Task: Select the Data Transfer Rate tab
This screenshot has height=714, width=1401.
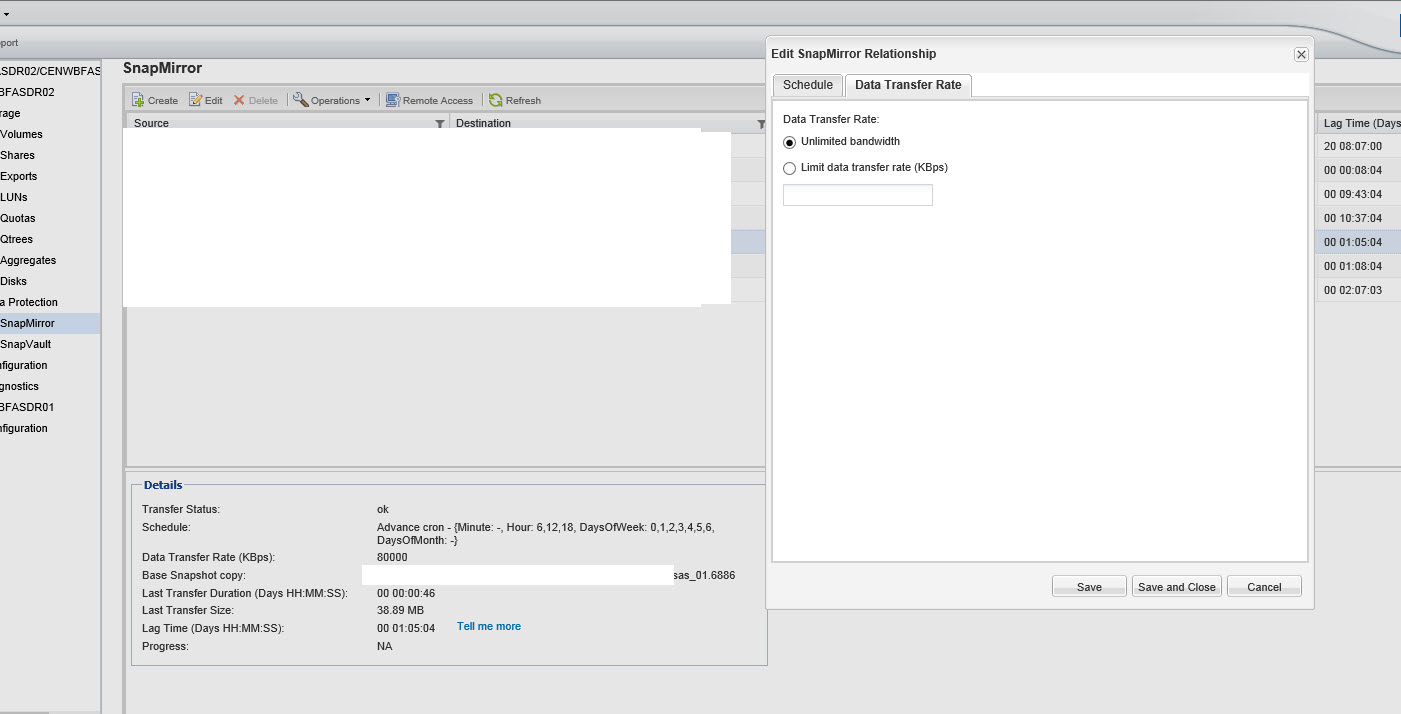Action: [x=908, y=85]
